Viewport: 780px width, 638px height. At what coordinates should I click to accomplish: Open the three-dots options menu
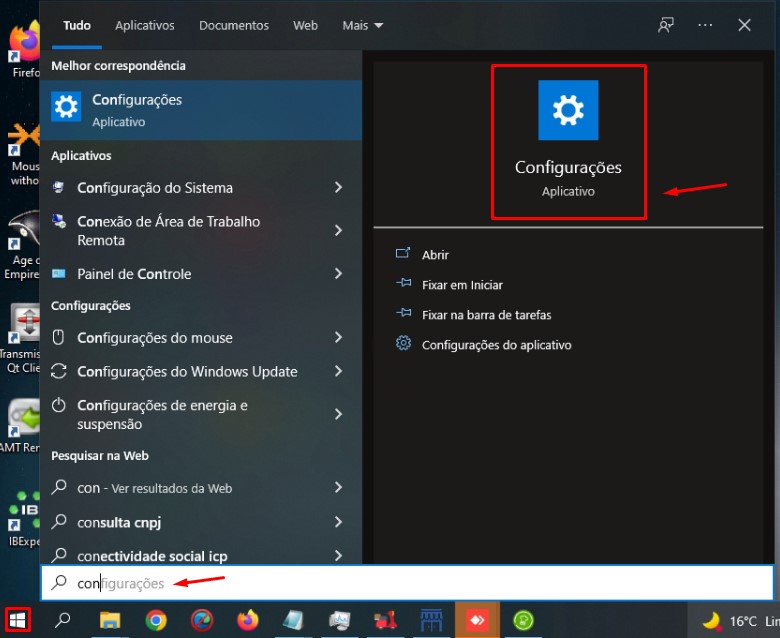[705, 25]
